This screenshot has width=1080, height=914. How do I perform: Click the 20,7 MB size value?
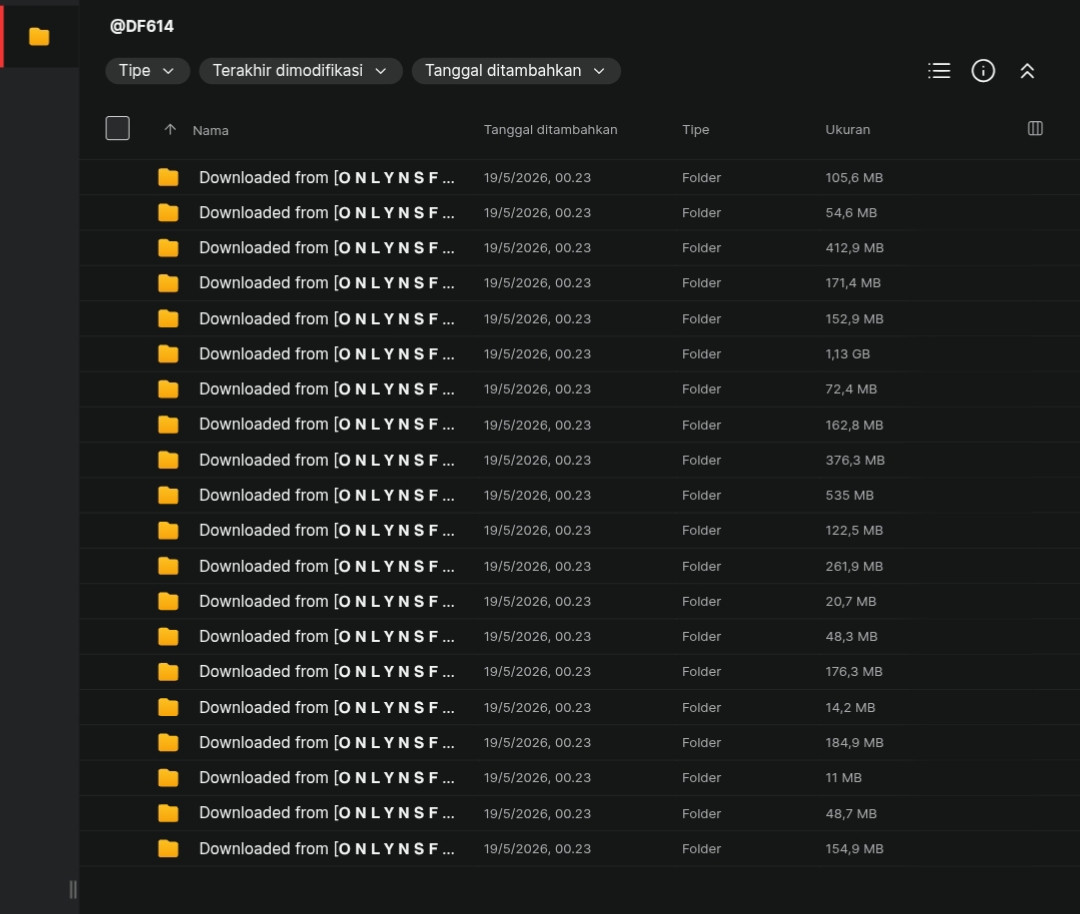coord(851,601)
